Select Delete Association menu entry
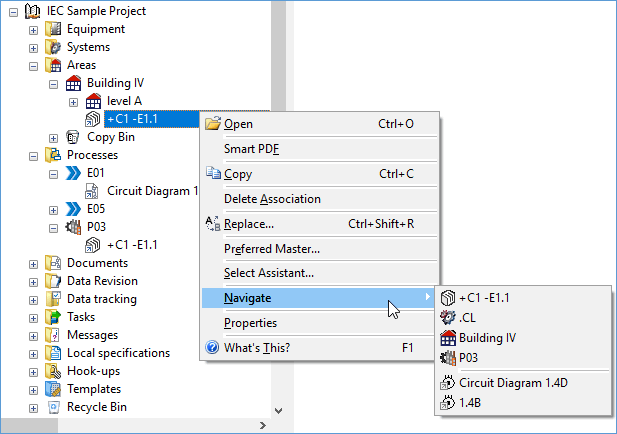617x434 pixels. click(x=272, y=199)
